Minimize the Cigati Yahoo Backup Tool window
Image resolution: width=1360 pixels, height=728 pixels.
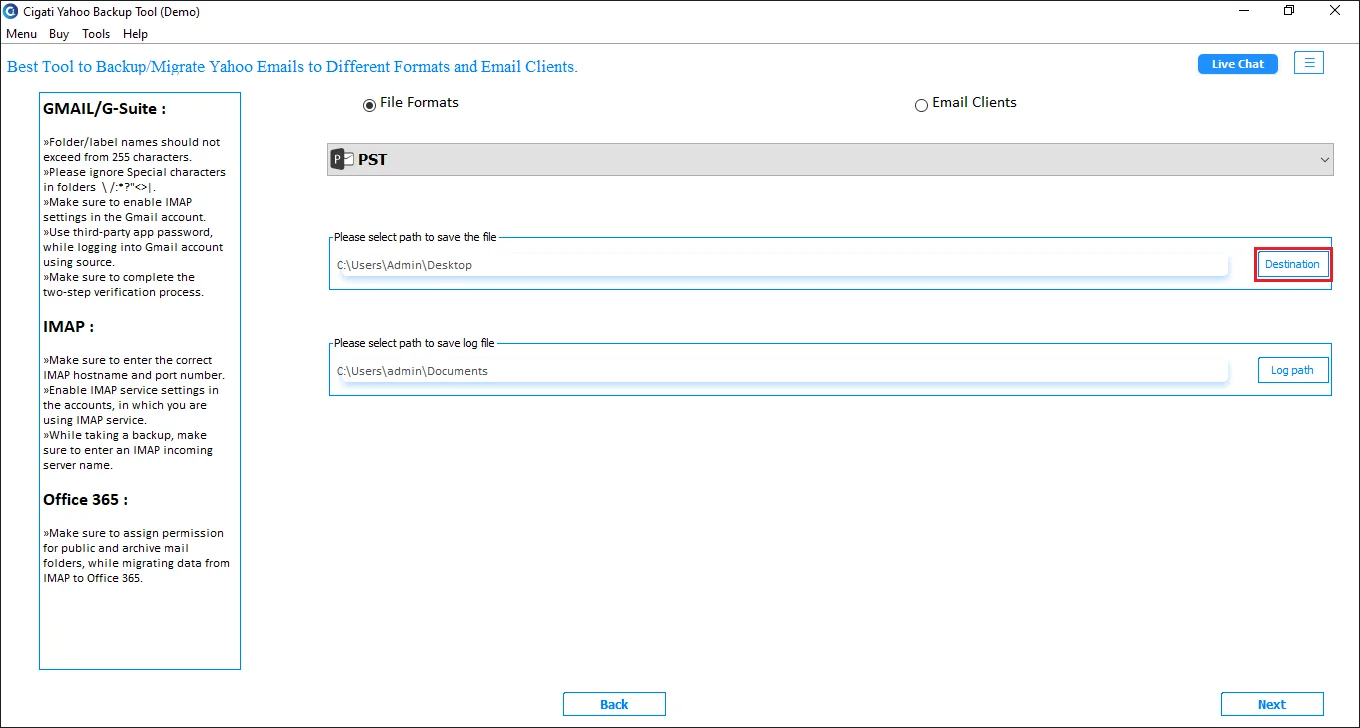point(1243,11)
